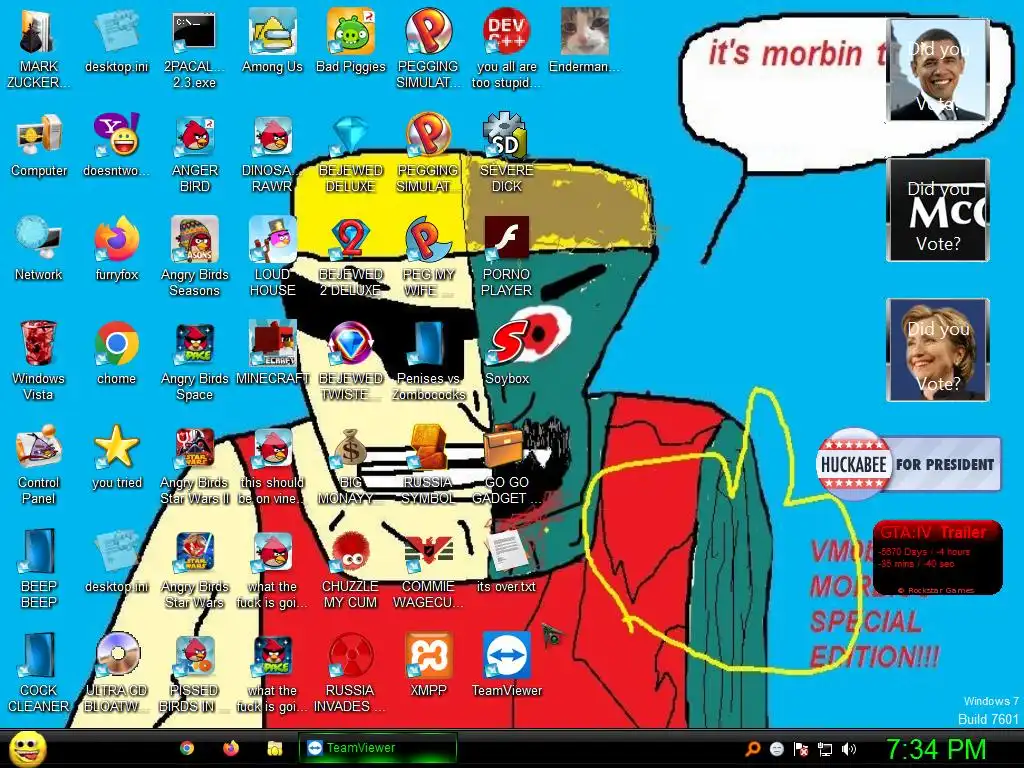This screenshot has width=1024, height=768.
Task: Open File Explorer folder from taskbar
Action: (275, 748)
